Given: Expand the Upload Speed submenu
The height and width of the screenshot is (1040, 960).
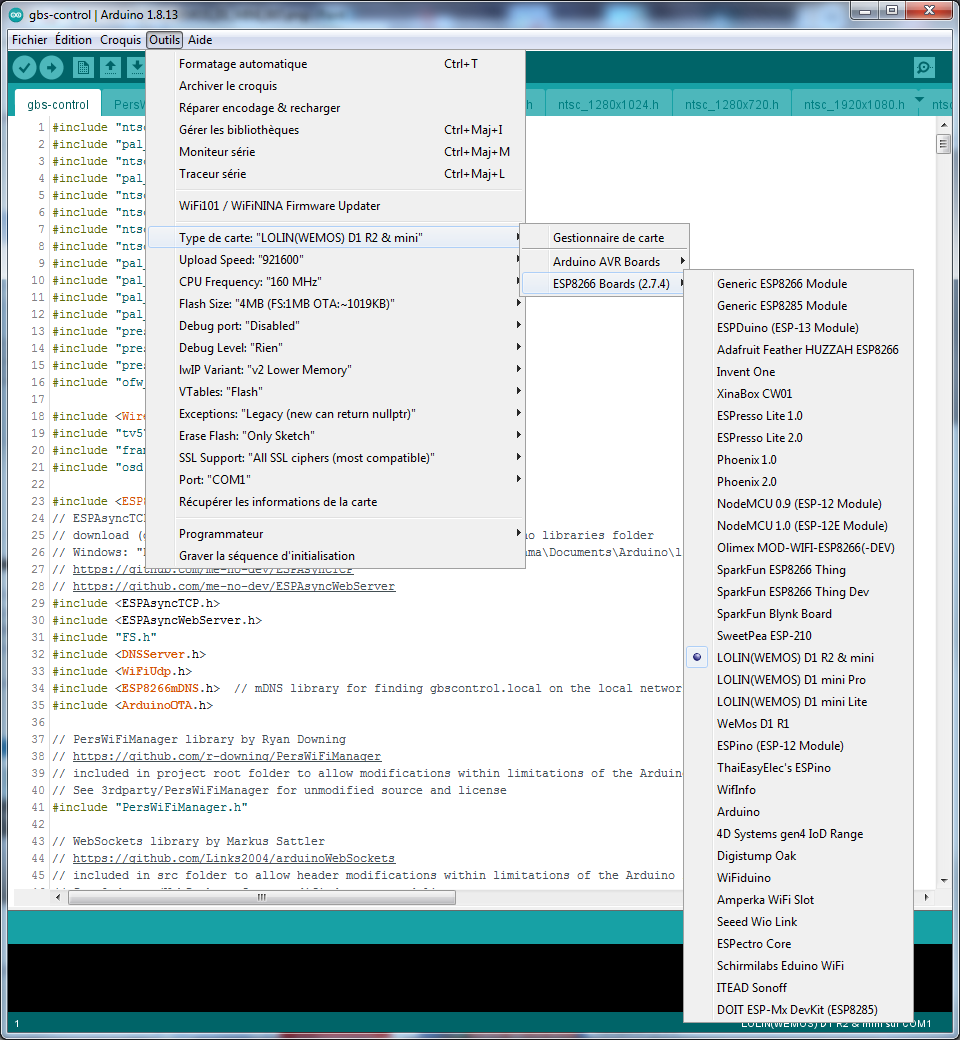Looking at the screenshot, I should pos(336,259).
